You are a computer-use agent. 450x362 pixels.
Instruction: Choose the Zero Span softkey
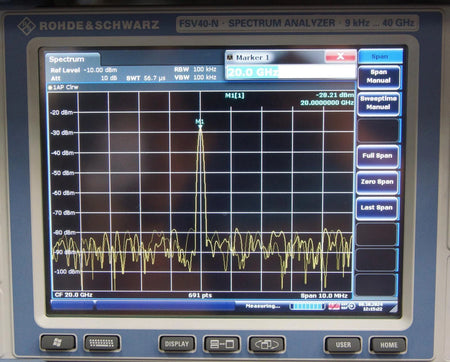point(377,182)
